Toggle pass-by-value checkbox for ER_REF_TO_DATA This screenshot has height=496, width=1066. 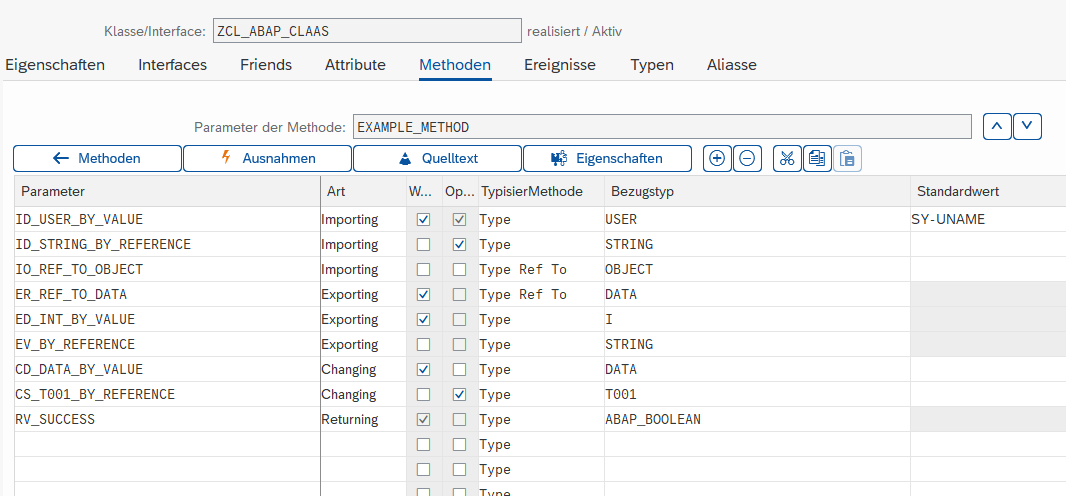tap(424, 295)
